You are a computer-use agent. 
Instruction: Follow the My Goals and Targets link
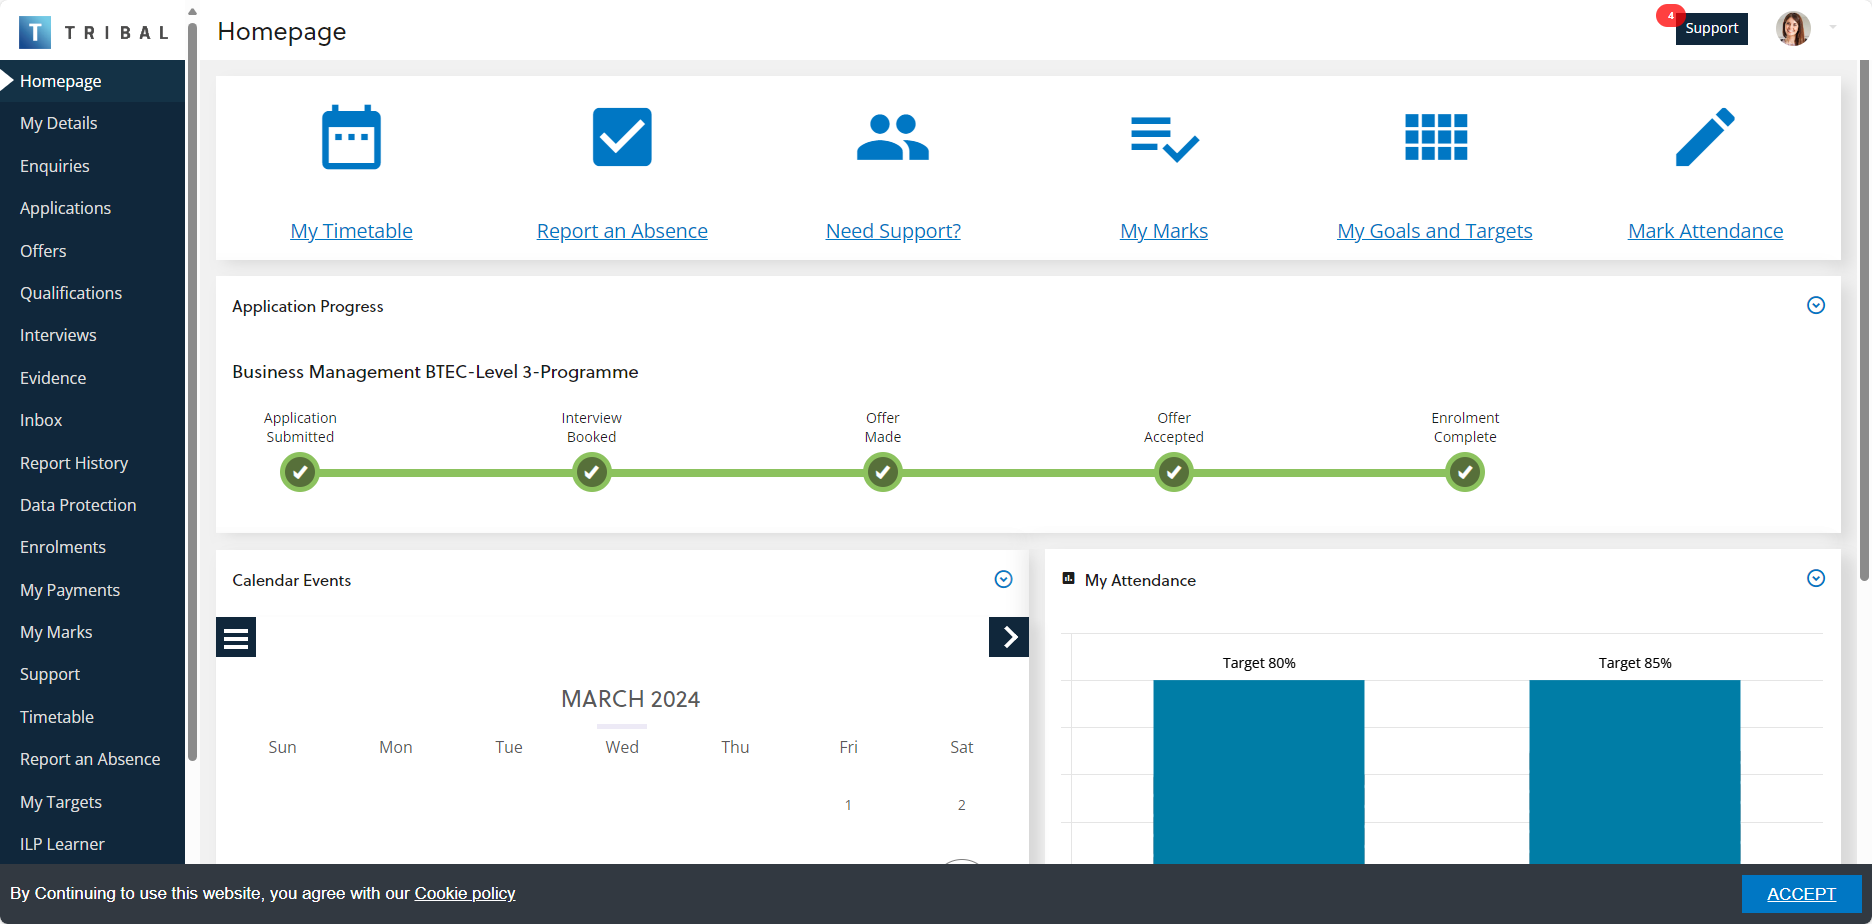coord(1435,231)
